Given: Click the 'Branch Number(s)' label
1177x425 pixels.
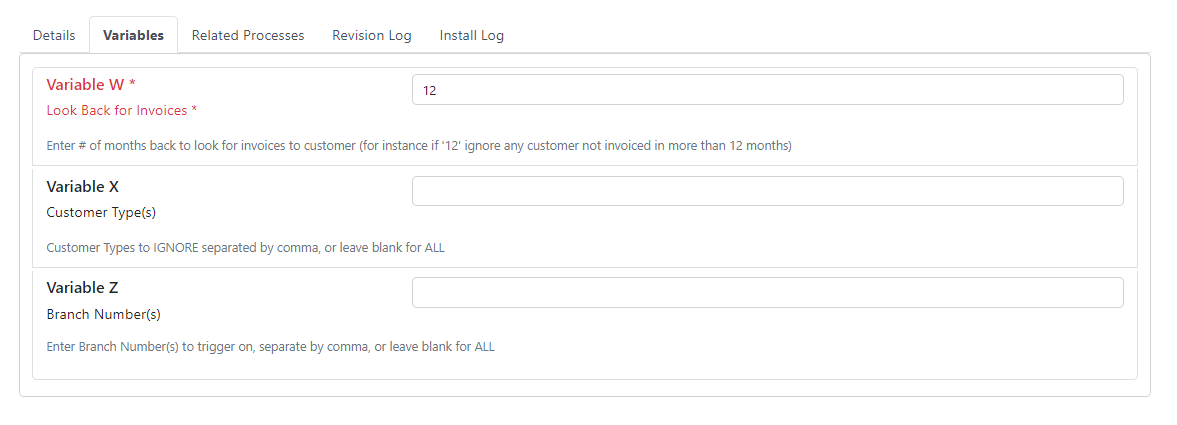Looking at the screenshot, I should 104,315.
